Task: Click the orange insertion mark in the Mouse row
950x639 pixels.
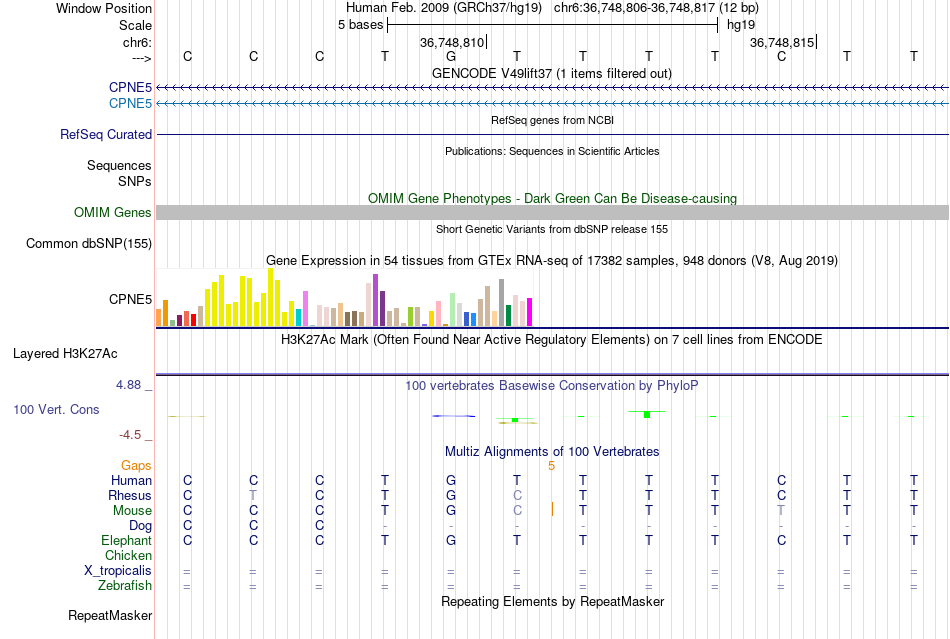Action: pos(552,509)
